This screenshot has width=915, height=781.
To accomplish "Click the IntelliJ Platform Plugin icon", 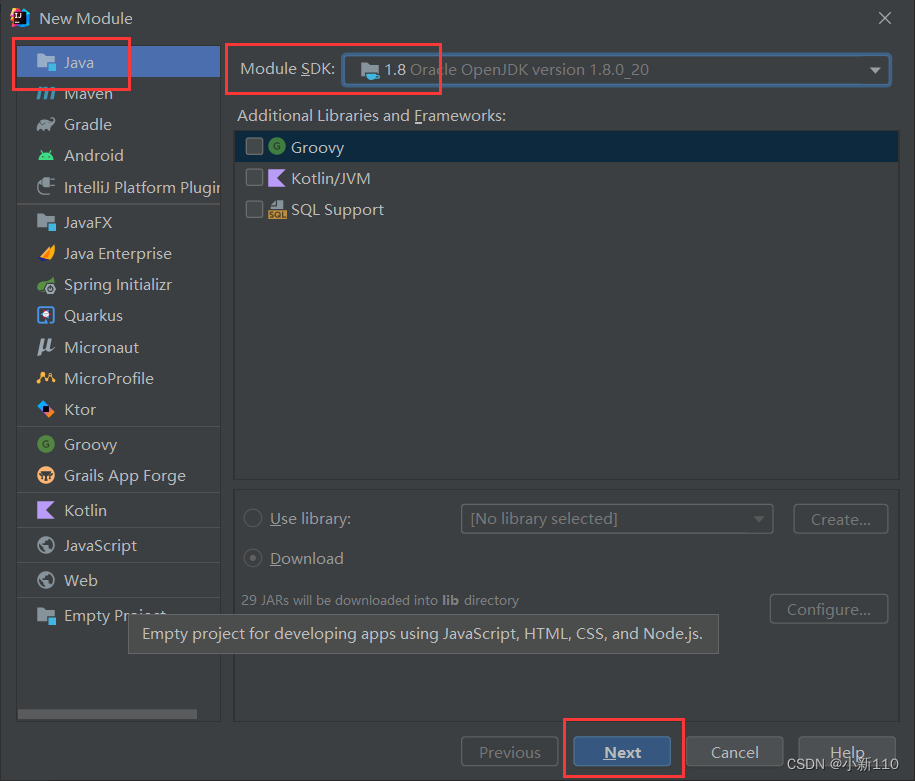I will click(x=46, y=187).
